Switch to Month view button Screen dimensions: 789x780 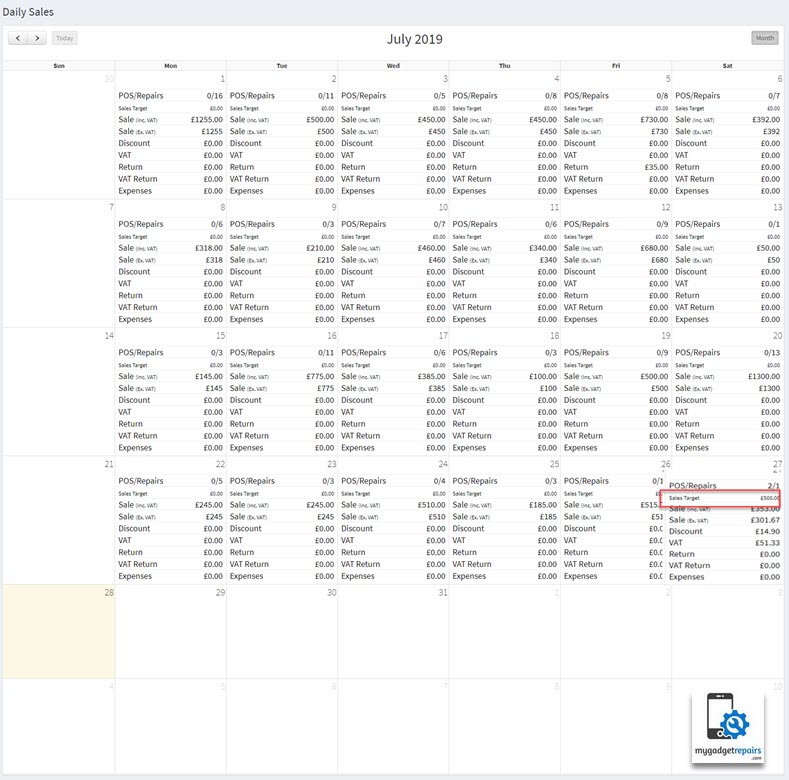pyautogui.click(x=764, y=38)
